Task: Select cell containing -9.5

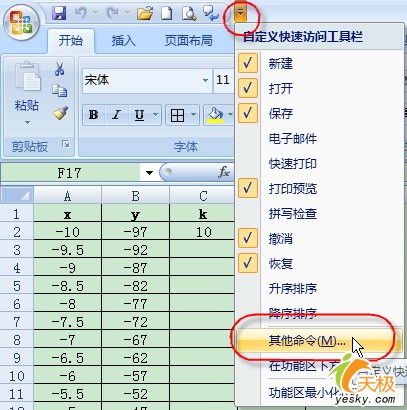Action: pos(68,250)
